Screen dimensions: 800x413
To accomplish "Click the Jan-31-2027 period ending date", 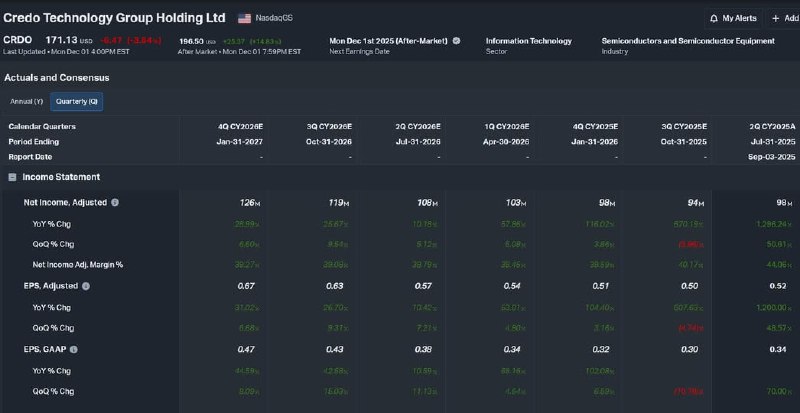I will click(240, 142).
